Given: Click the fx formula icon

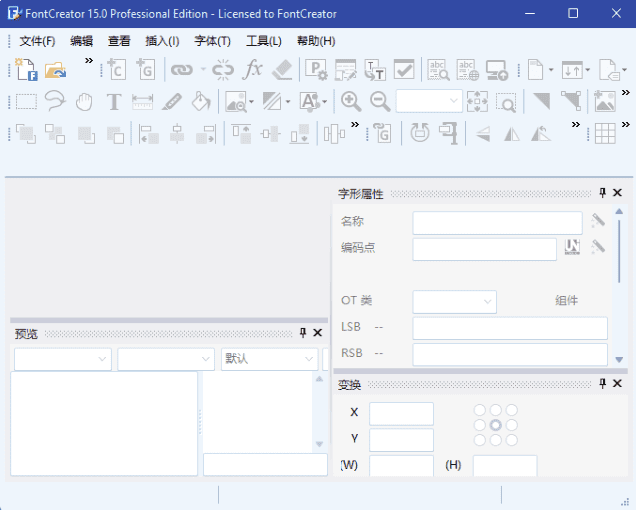Looking at the screenshot, I should [252, 69].
